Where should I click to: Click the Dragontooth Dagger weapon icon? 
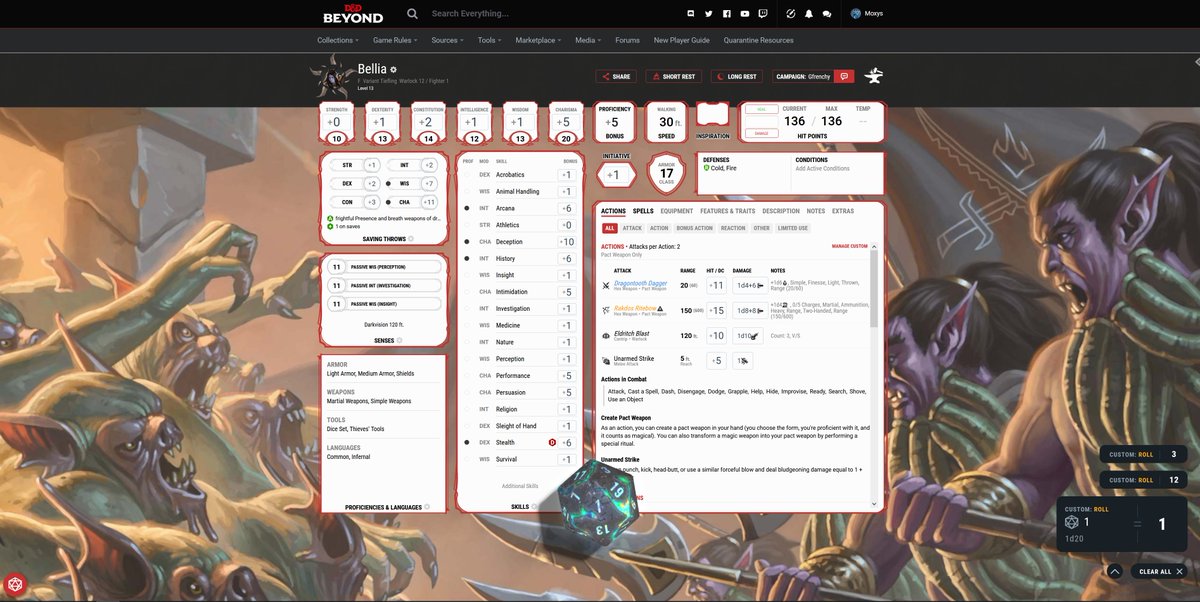click(606, 285)
